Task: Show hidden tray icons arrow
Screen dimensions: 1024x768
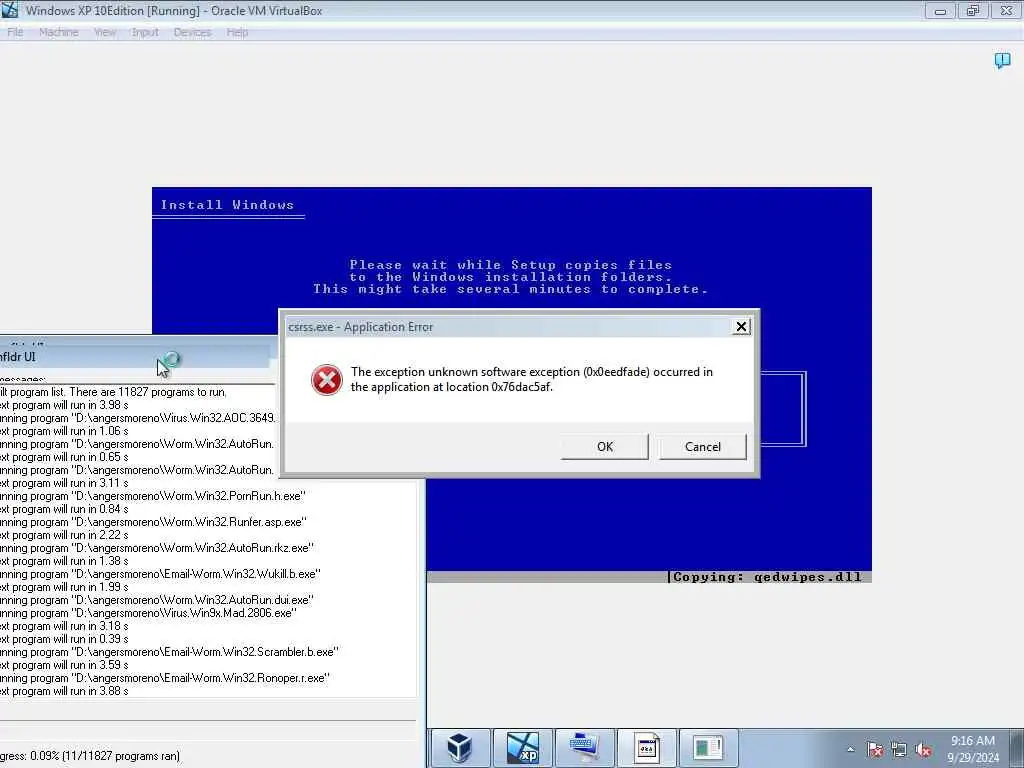Action: pos(850,750)
